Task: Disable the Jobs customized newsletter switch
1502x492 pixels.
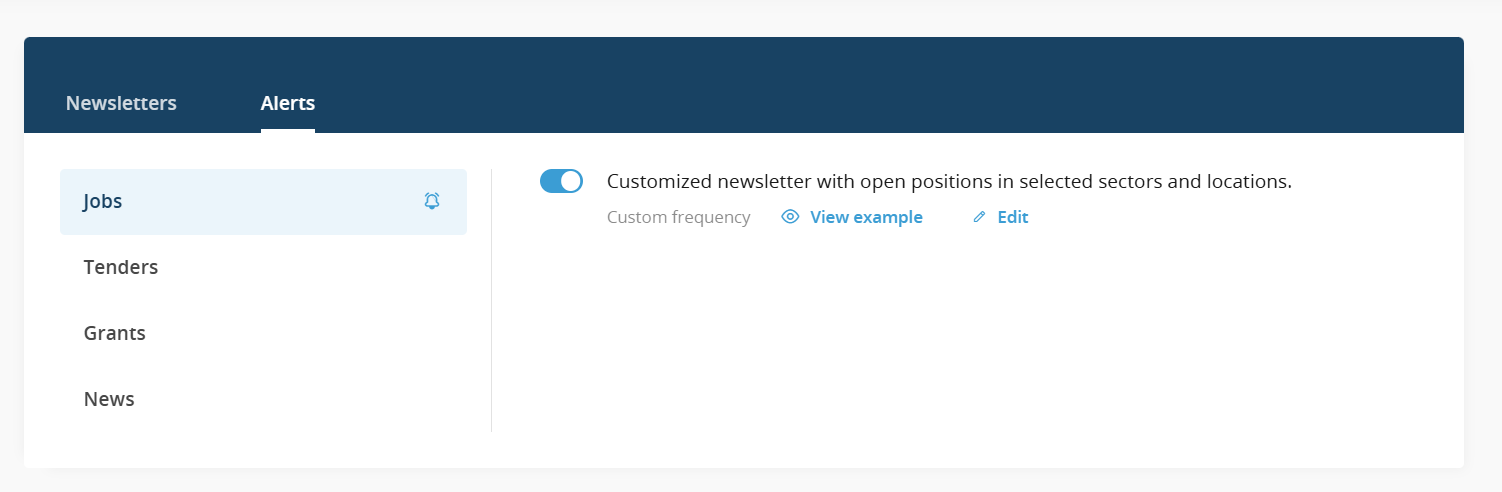Action: click(561, 181)
